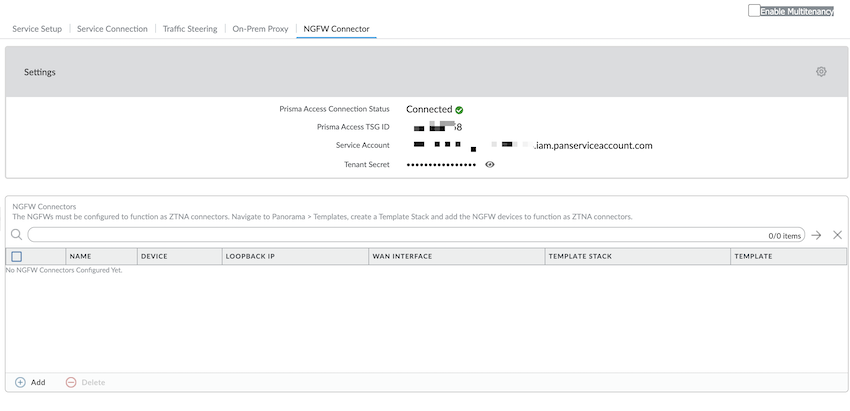Focus the NGFW Connectors search field
Viewport: 850px width, 411px height.
click(416, 235)
